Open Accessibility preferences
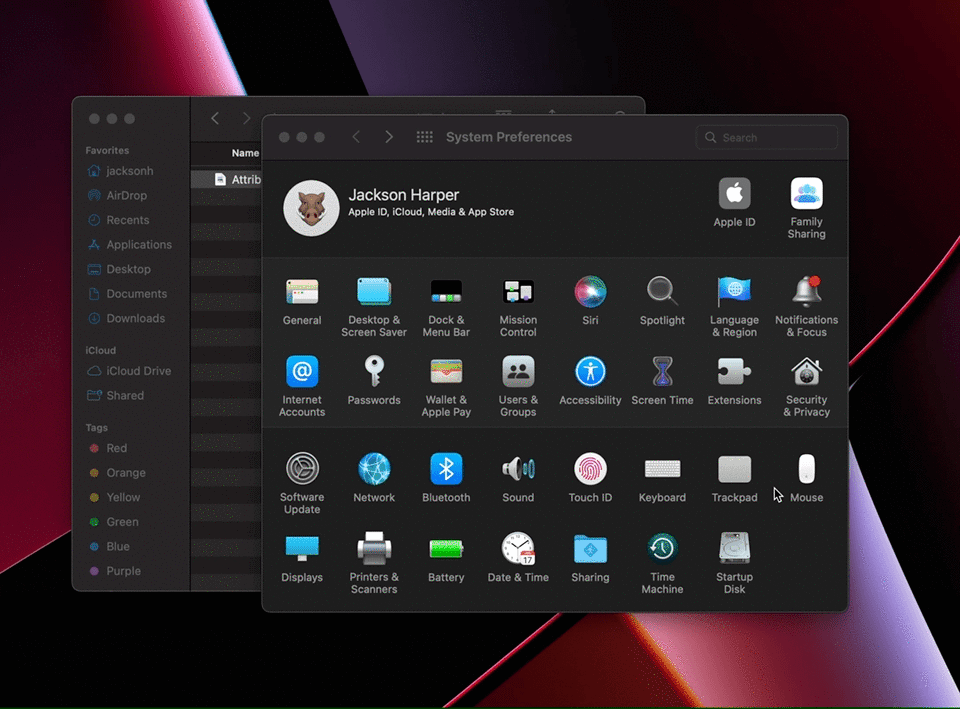960x709 pixels. click(x=590, y=381)
